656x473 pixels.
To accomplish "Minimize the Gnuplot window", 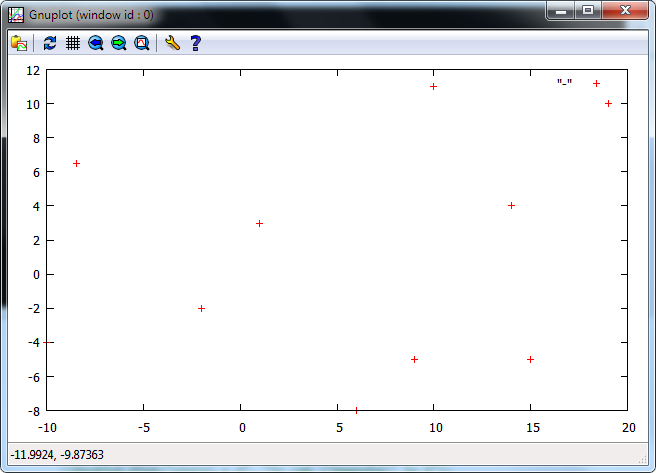I will [561, 10].
